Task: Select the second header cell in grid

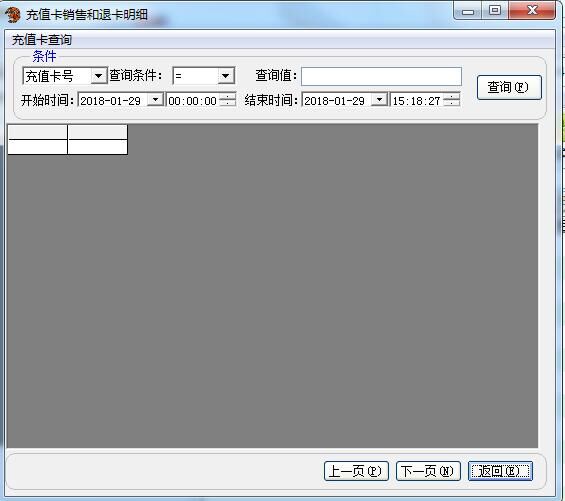Action: pos(98,132)
